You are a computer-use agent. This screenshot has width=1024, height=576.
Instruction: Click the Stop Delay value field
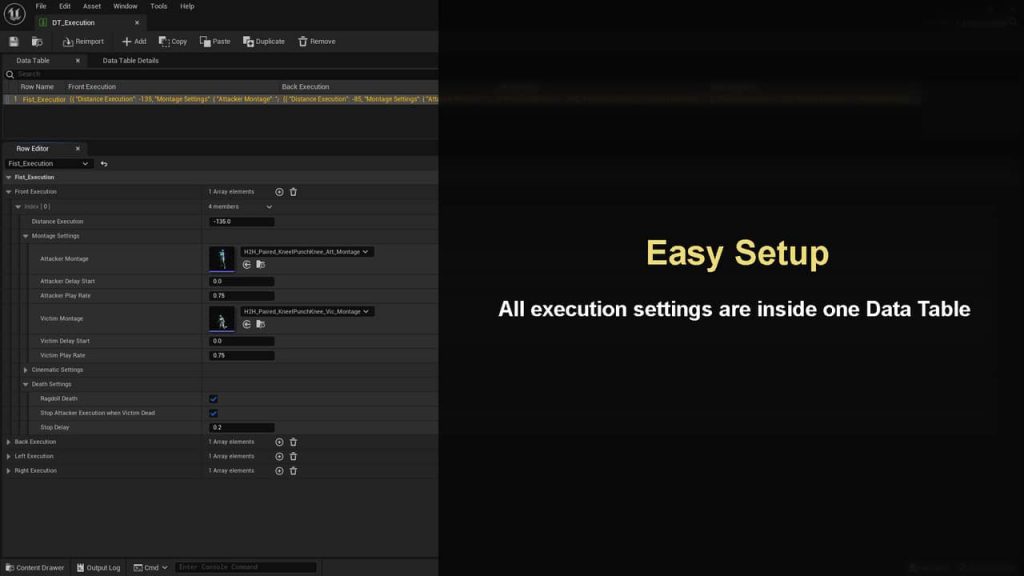coord(242,428)
